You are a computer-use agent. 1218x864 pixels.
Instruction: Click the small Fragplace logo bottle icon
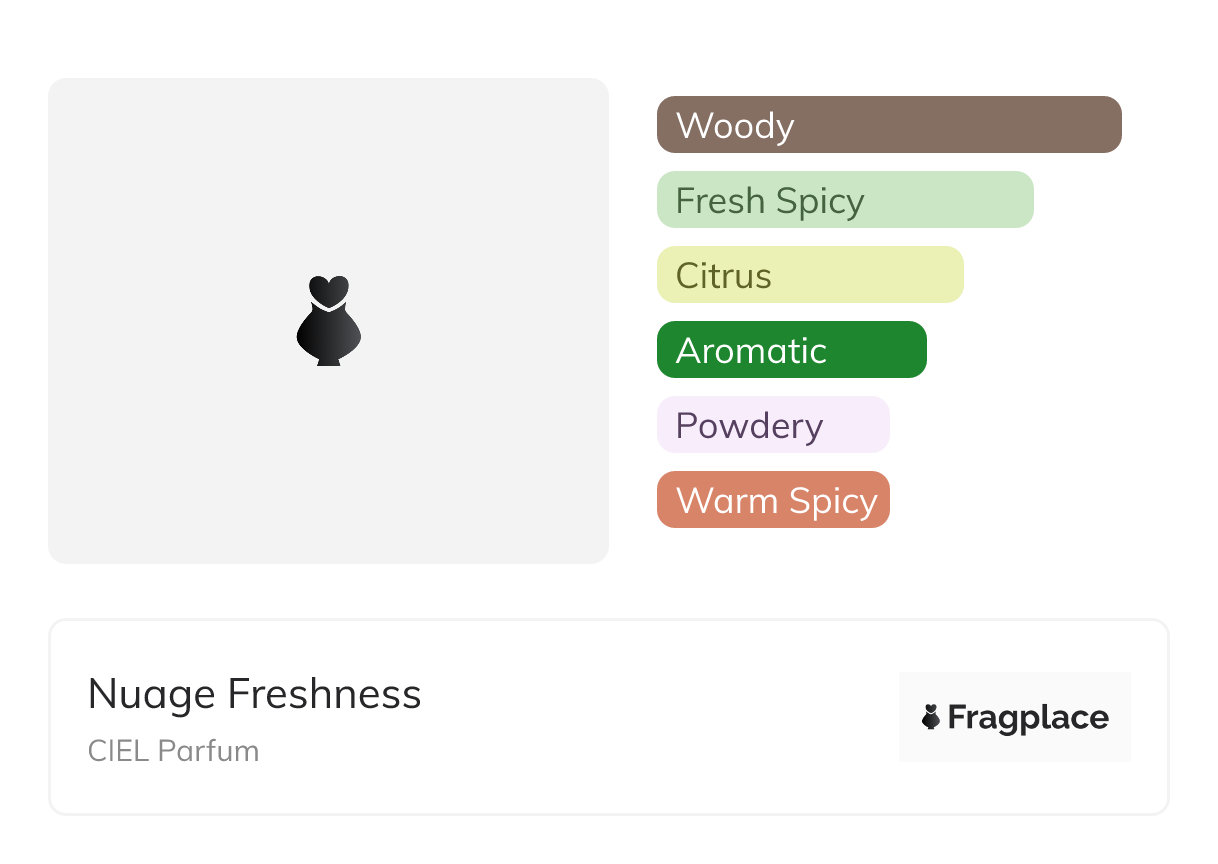[x=931, y=717]
